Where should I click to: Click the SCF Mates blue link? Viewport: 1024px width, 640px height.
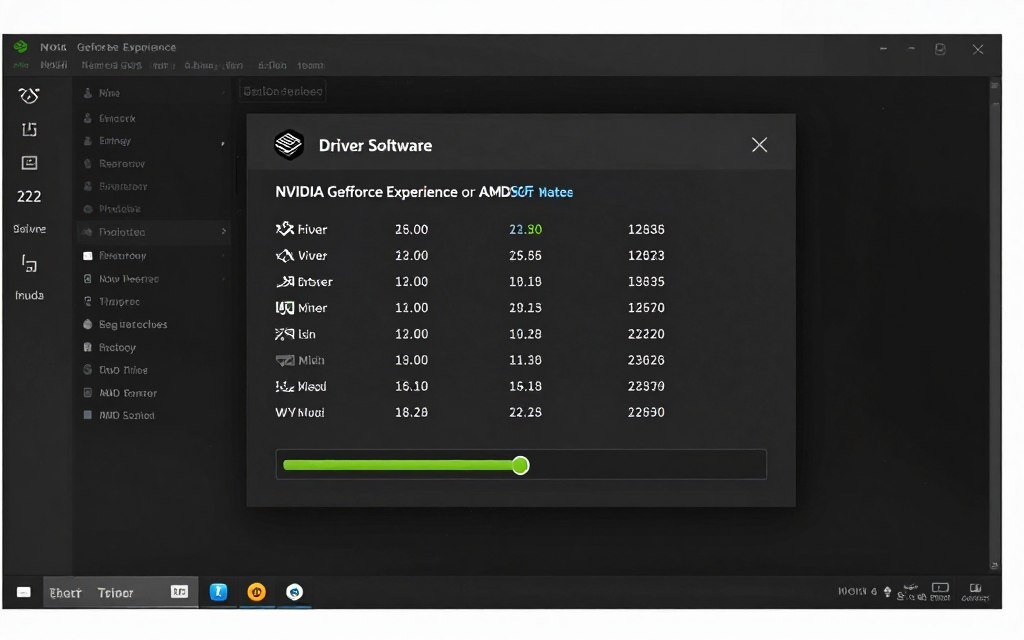pyautogui.click(x=541, y=192)
